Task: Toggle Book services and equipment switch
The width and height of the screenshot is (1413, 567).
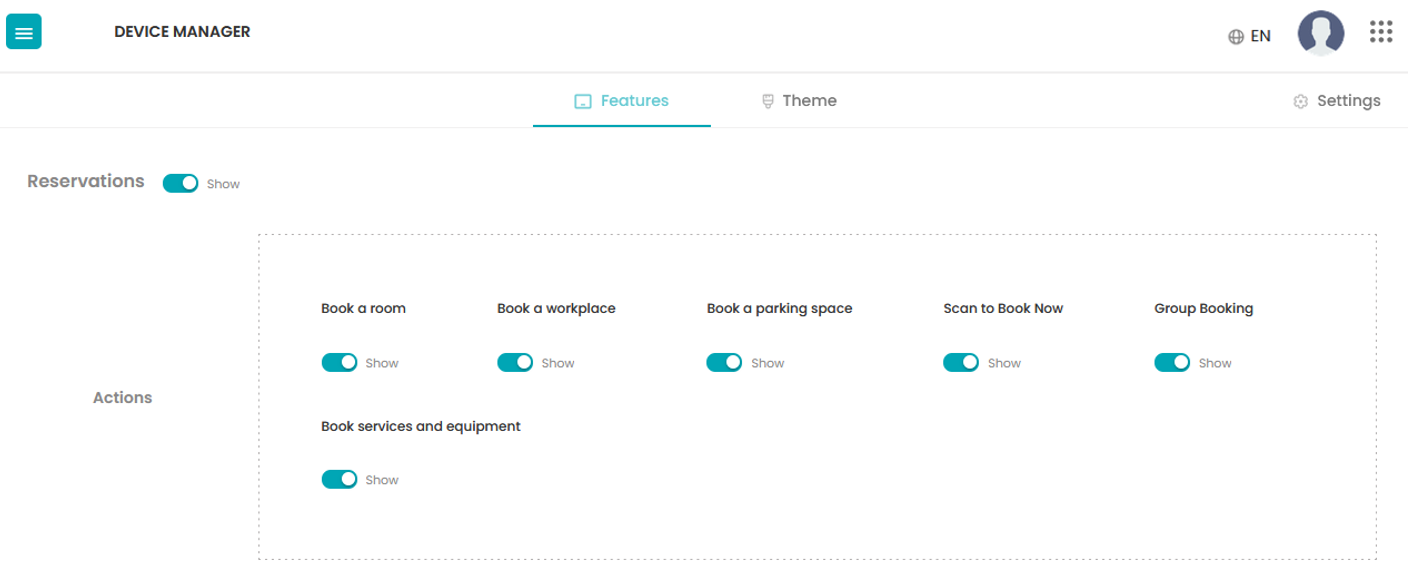Action: (x=339, y=479)
